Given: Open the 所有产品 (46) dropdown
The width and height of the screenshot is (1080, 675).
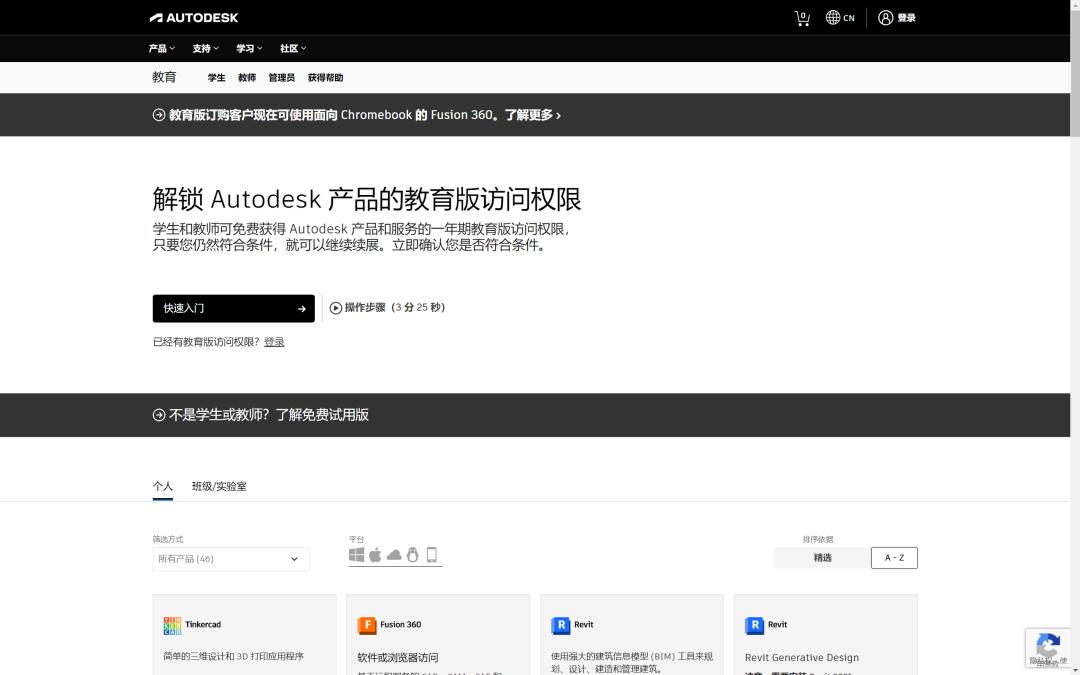Looking at the screenshot, I should coord(230,559).
